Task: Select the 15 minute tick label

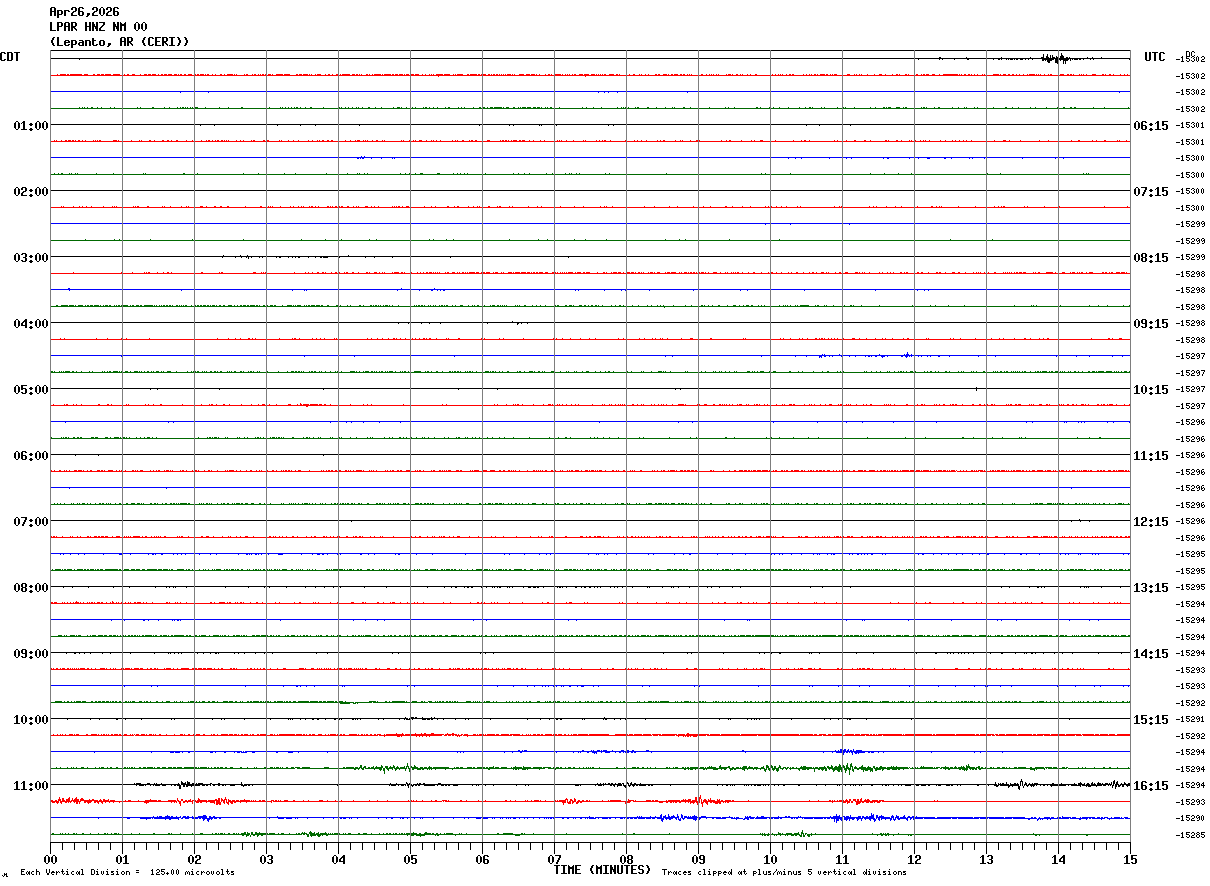Action: [x=1129, y=859]
